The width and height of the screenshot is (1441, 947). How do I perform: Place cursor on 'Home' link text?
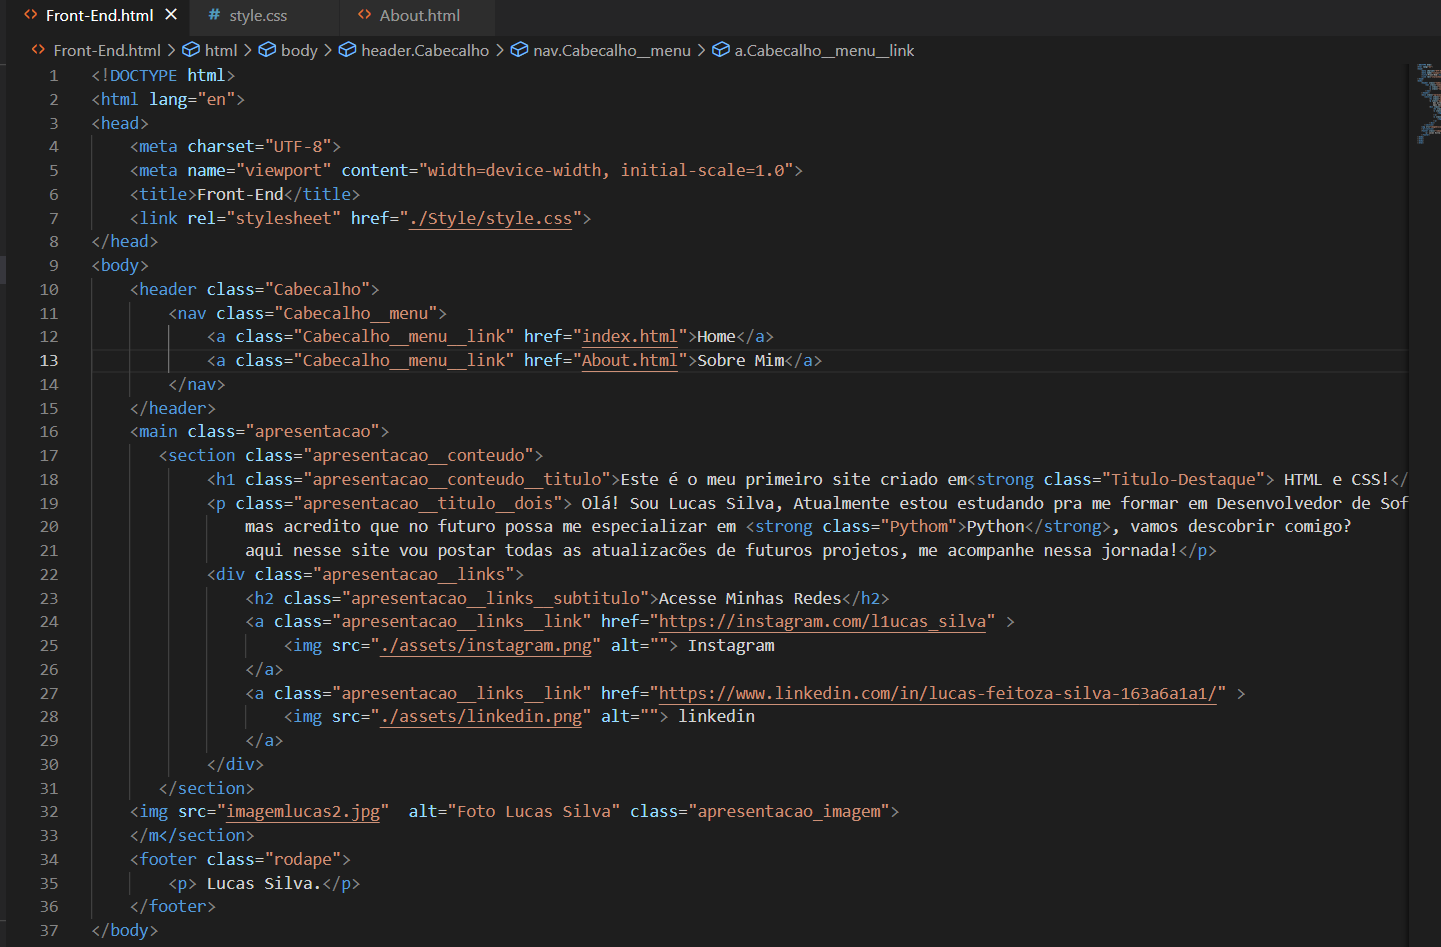pos(716,337)
